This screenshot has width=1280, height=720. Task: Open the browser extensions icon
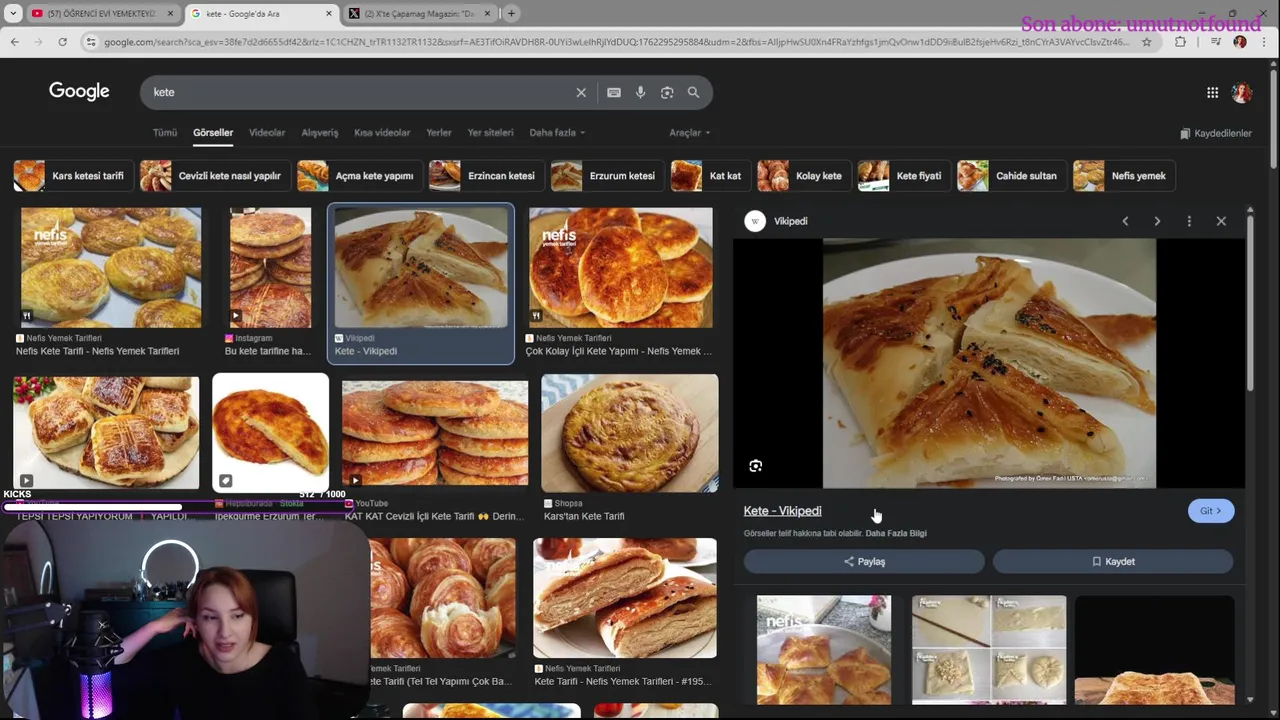[x=1180, y=42]
